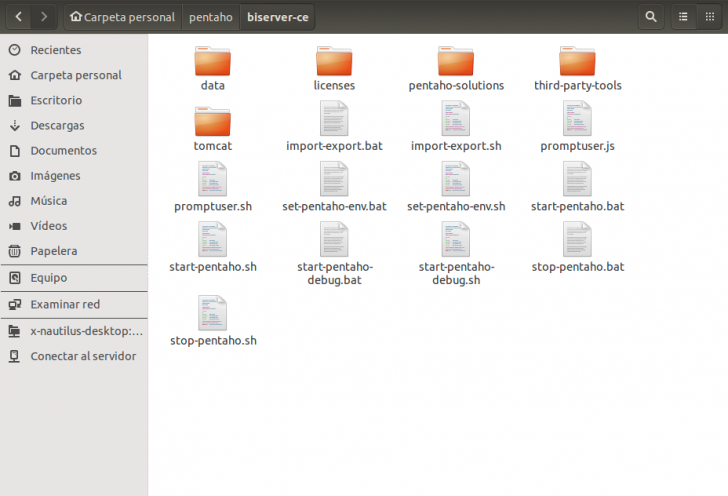Select the start-pentaho.bat file icon
This screenshot has height=496, width=728.
(x=578, y=179)
